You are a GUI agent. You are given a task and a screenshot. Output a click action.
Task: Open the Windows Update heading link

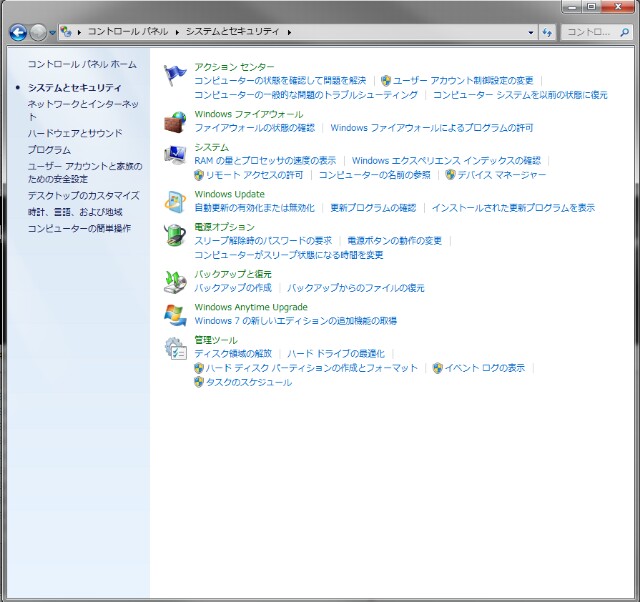point(229,194)
